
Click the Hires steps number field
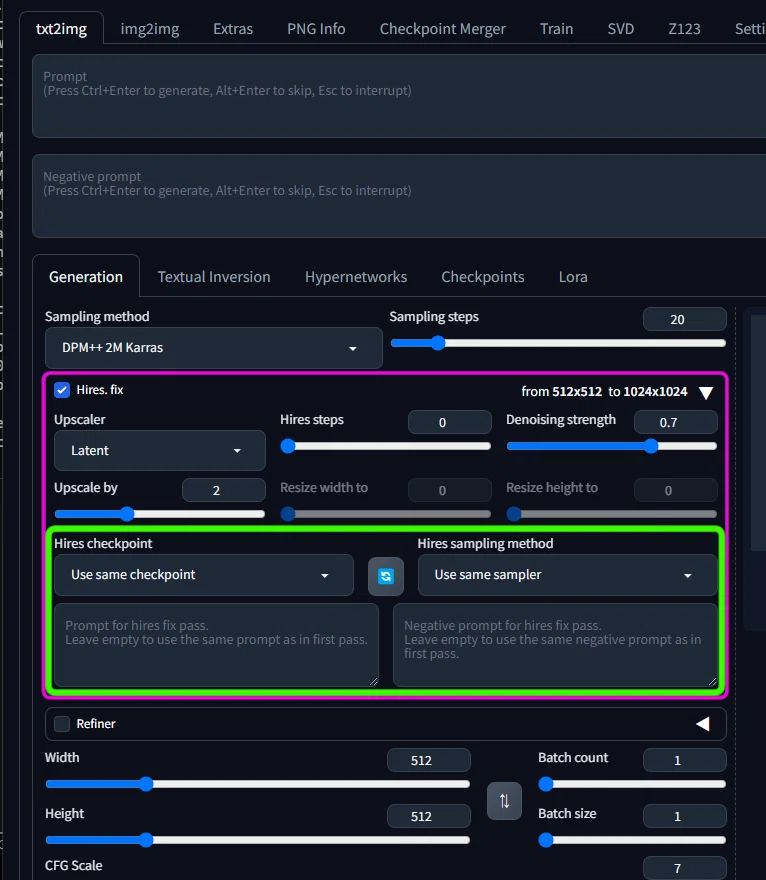[x=449, y=423]
